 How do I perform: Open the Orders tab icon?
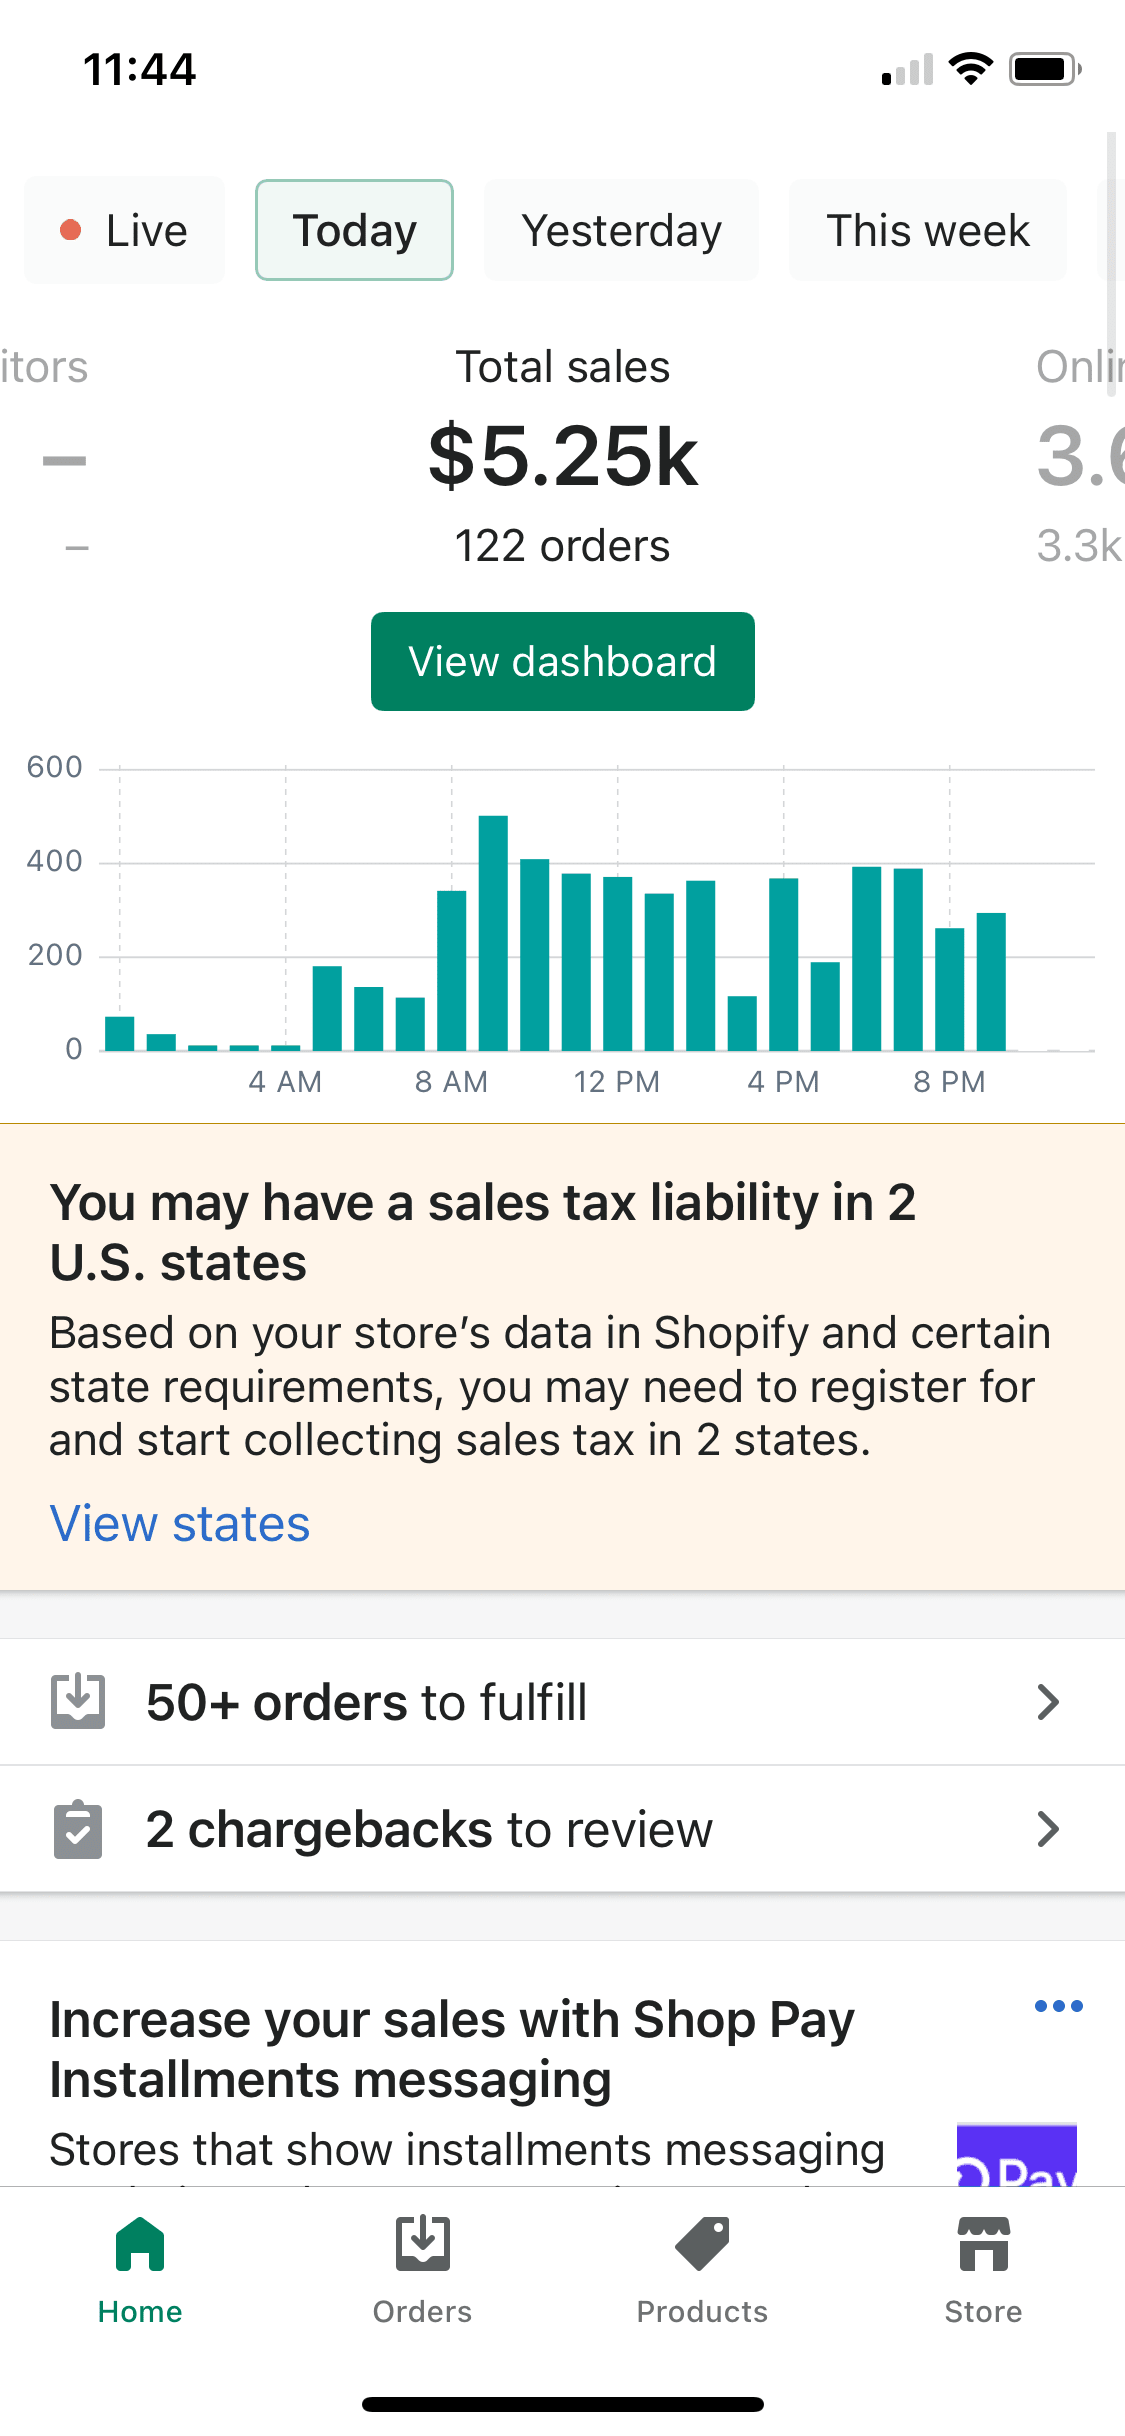(422, 2244)
